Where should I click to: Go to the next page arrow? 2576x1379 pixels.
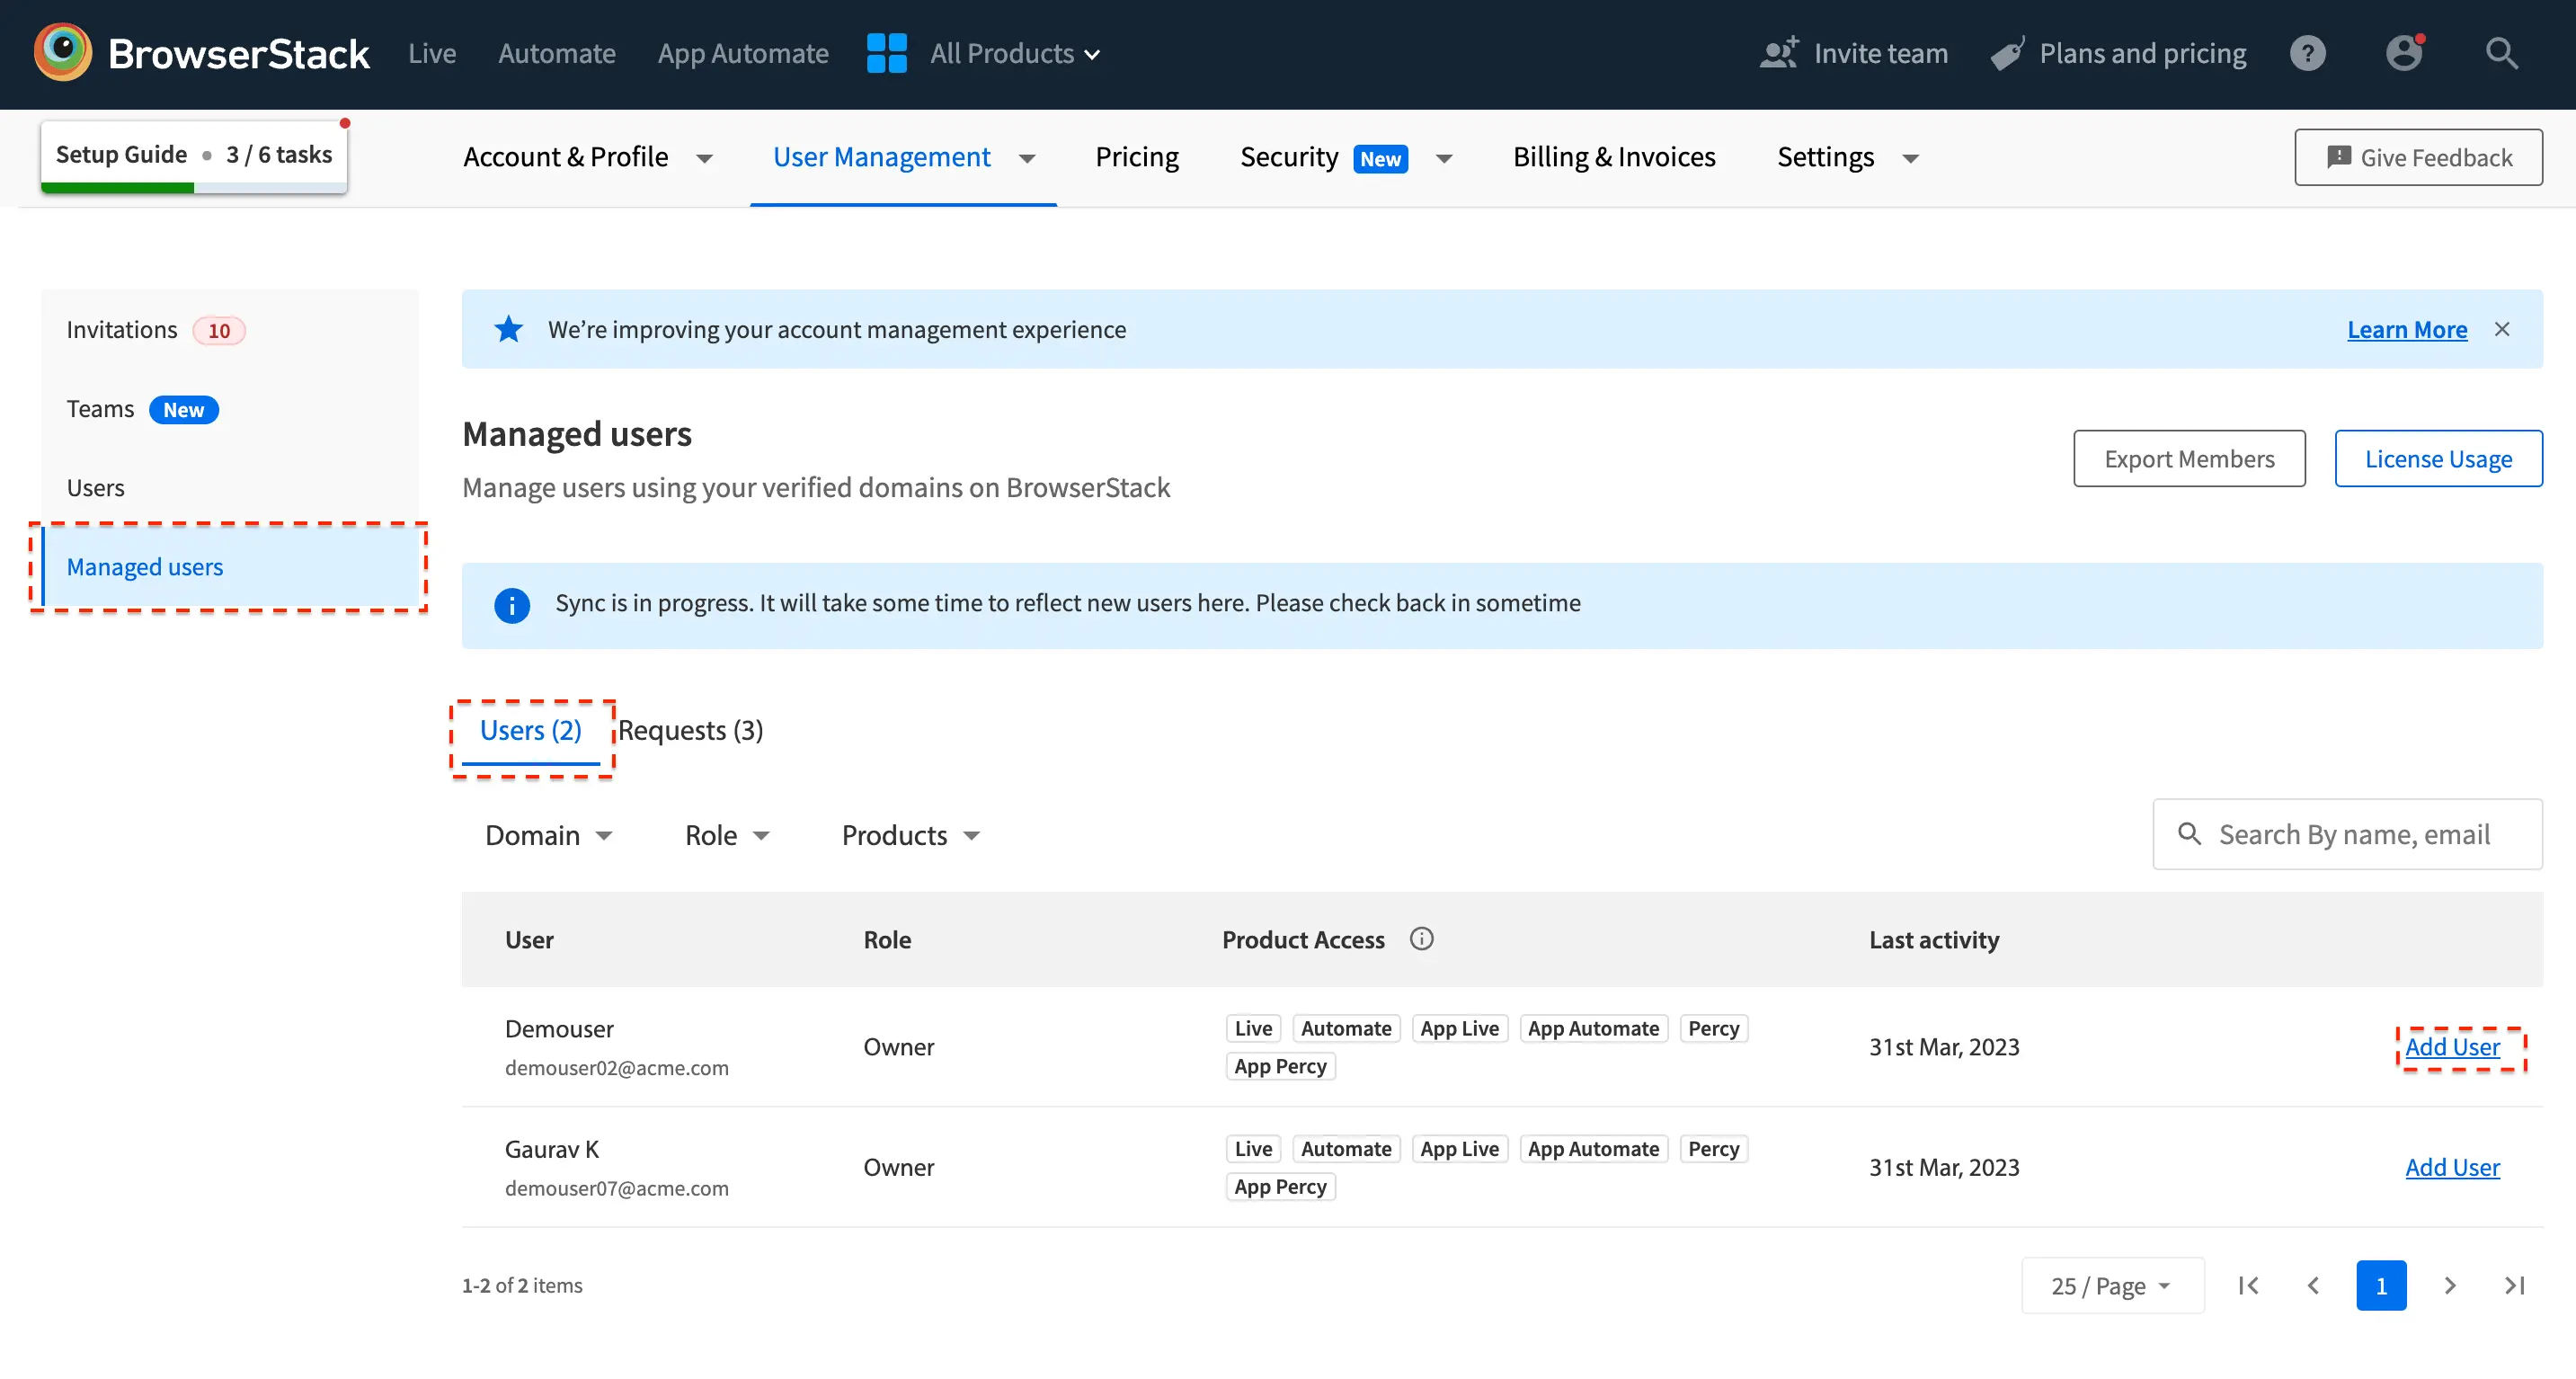(2449, 1285)
